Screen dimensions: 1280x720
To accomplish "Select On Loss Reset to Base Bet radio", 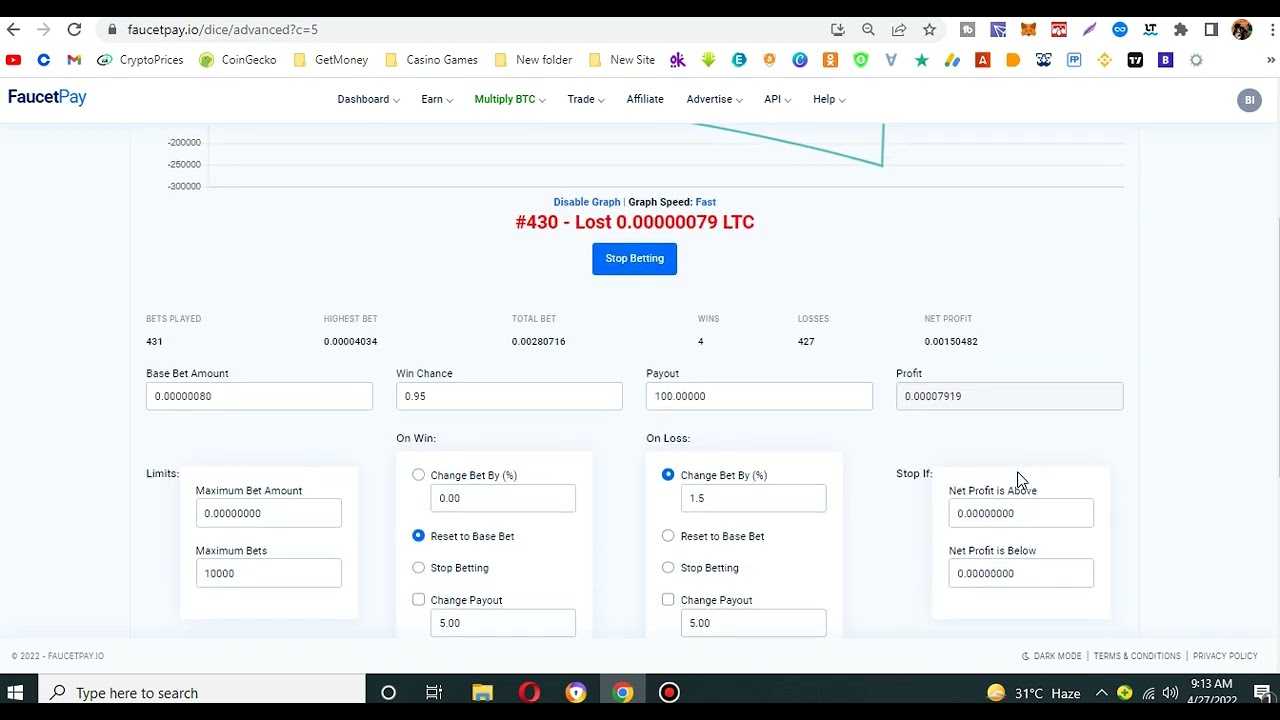I will [668, 536].
